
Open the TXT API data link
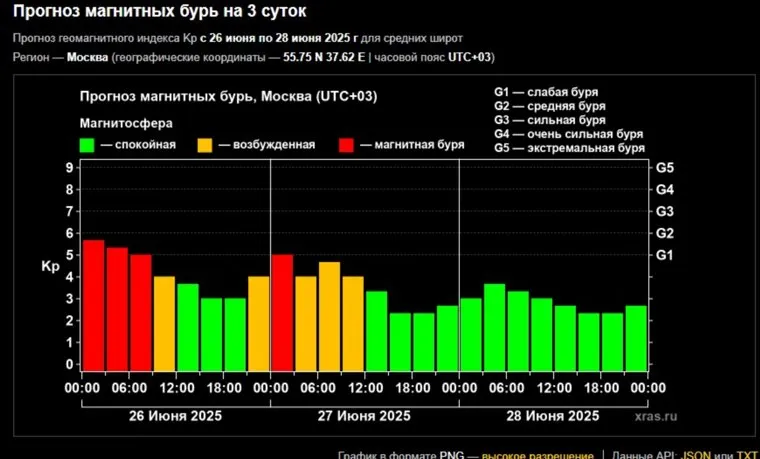click(746, 454)
